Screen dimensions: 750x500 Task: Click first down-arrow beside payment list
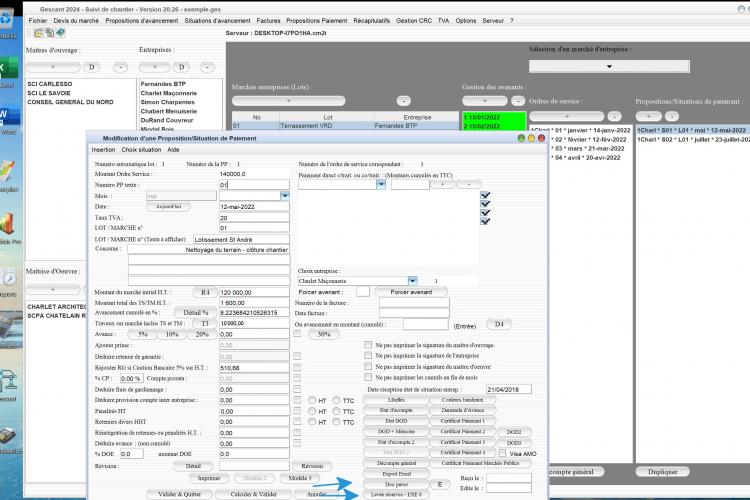click(x=485, y=195)
